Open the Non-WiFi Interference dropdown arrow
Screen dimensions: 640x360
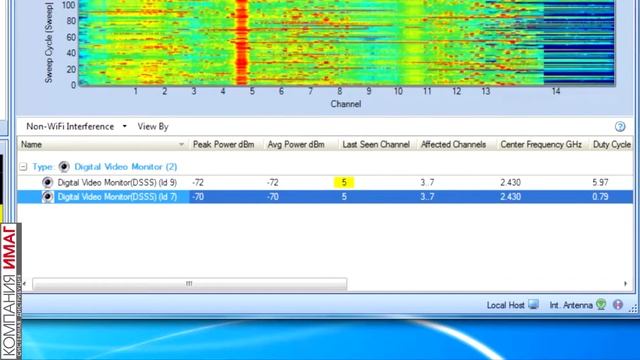tap(124, 127)
